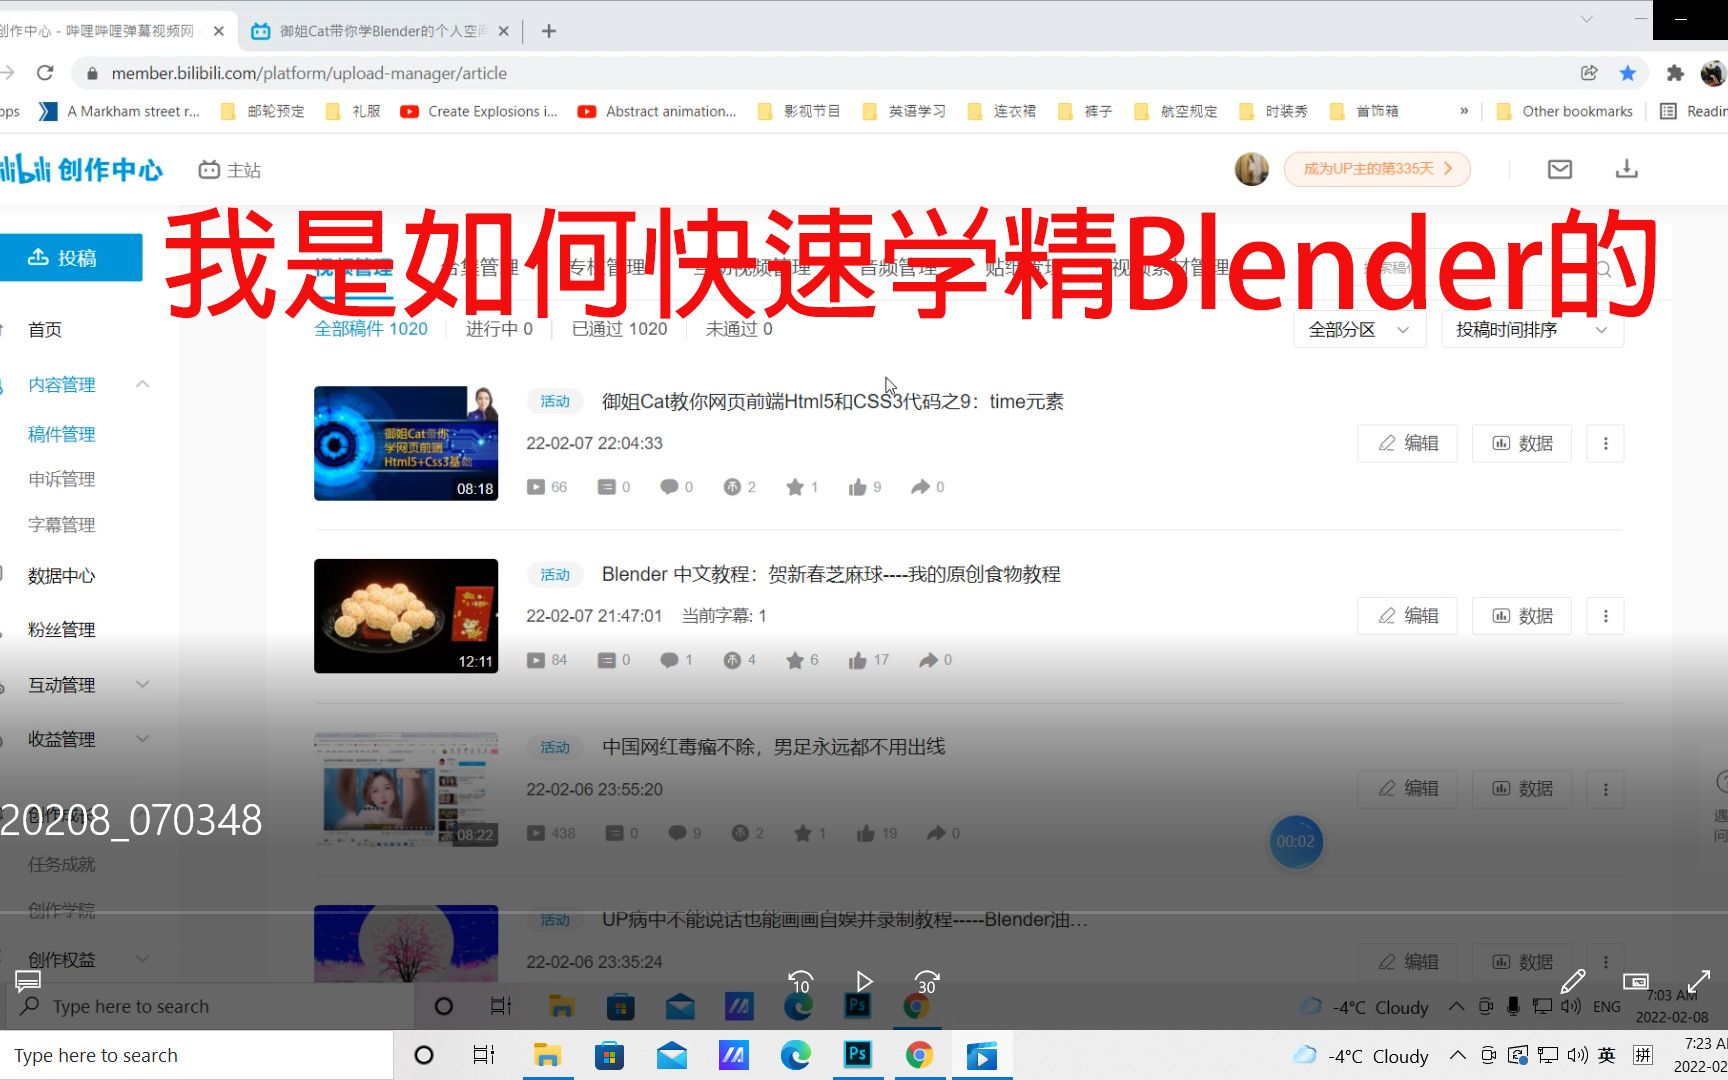Open Task View on the bottom Windows taskbar
Screen dimensions: 1728x1080
coord(484,1055)
